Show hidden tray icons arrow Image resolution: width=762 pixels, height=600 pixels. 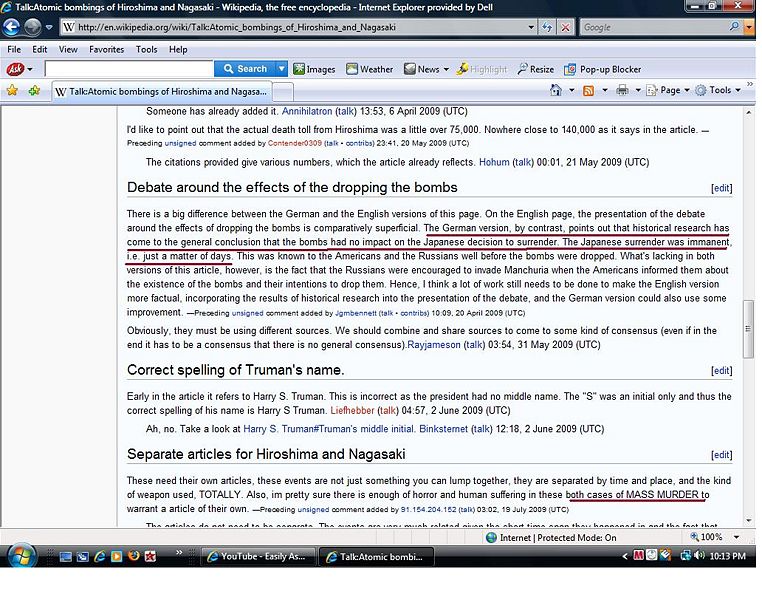[x=625, y=556]
